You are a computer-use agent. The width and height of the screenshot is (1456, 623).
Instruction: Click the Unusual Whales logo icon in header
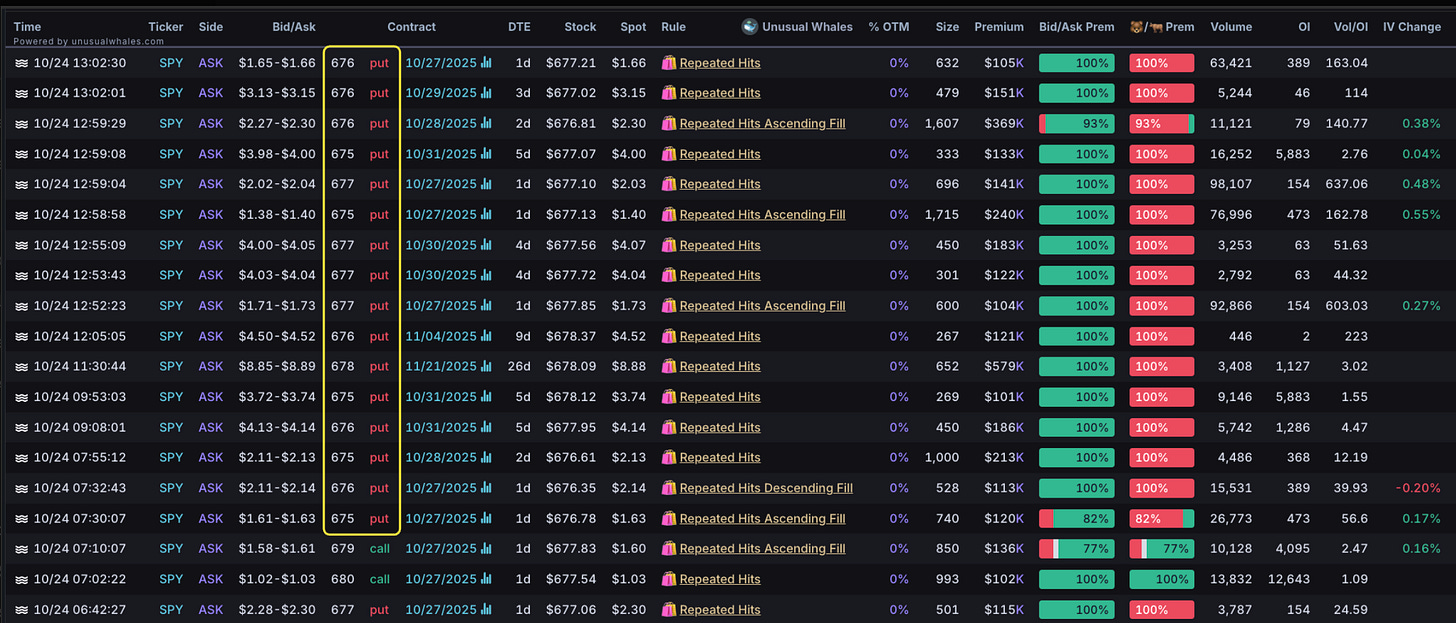[x=749, y=27]
